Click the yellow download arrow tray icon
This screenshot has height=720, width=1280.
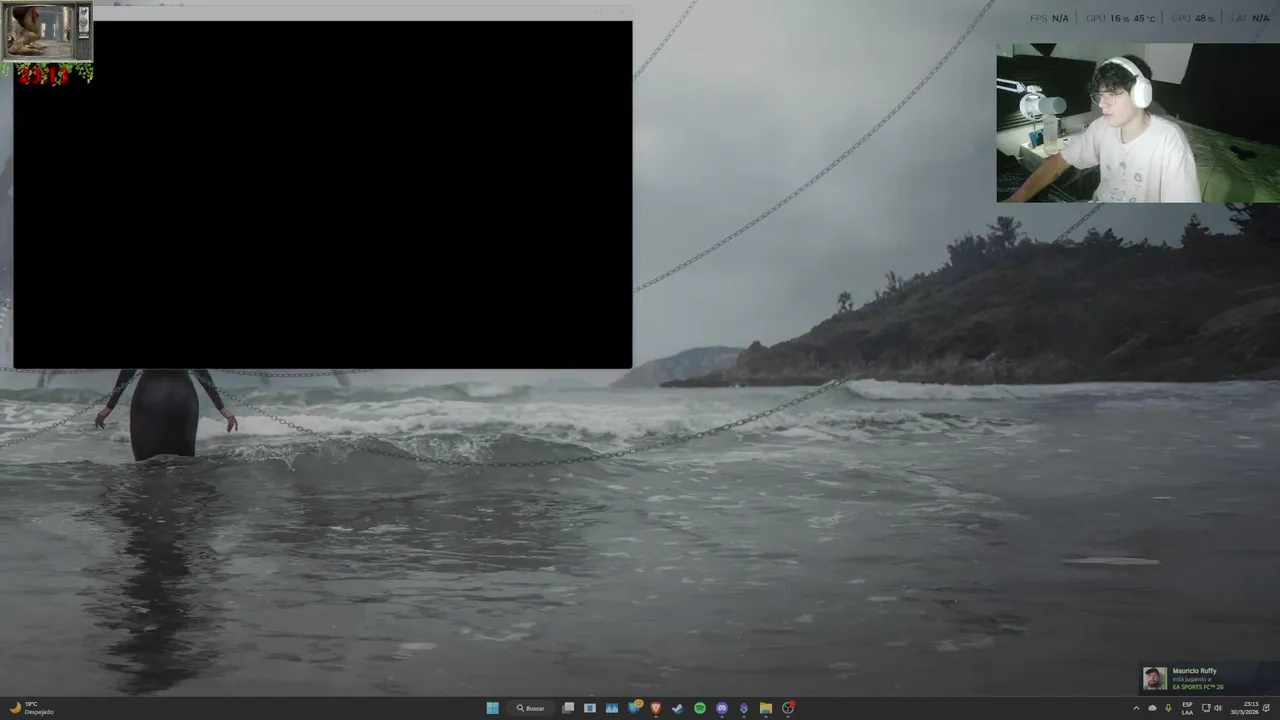[1168, 708]
